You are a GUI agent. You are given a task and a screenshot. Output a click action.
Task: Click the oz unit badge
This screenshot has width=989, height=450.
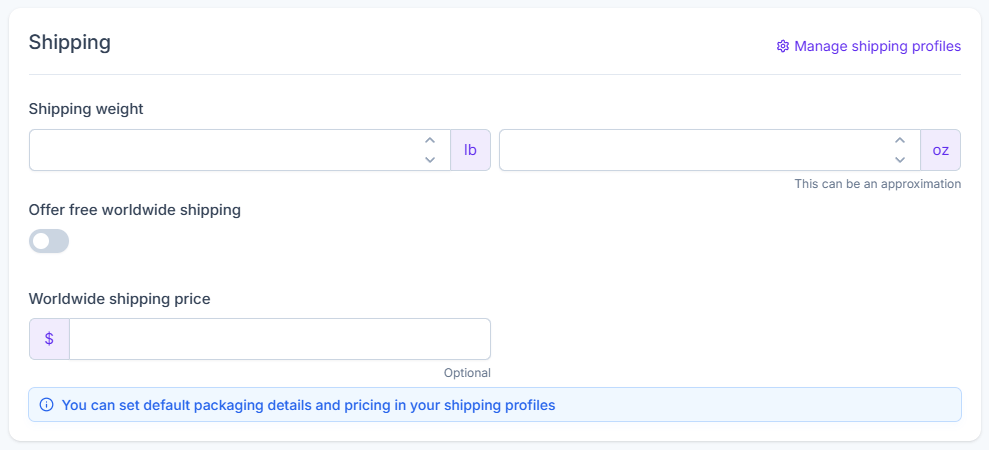tap(940, 150)
